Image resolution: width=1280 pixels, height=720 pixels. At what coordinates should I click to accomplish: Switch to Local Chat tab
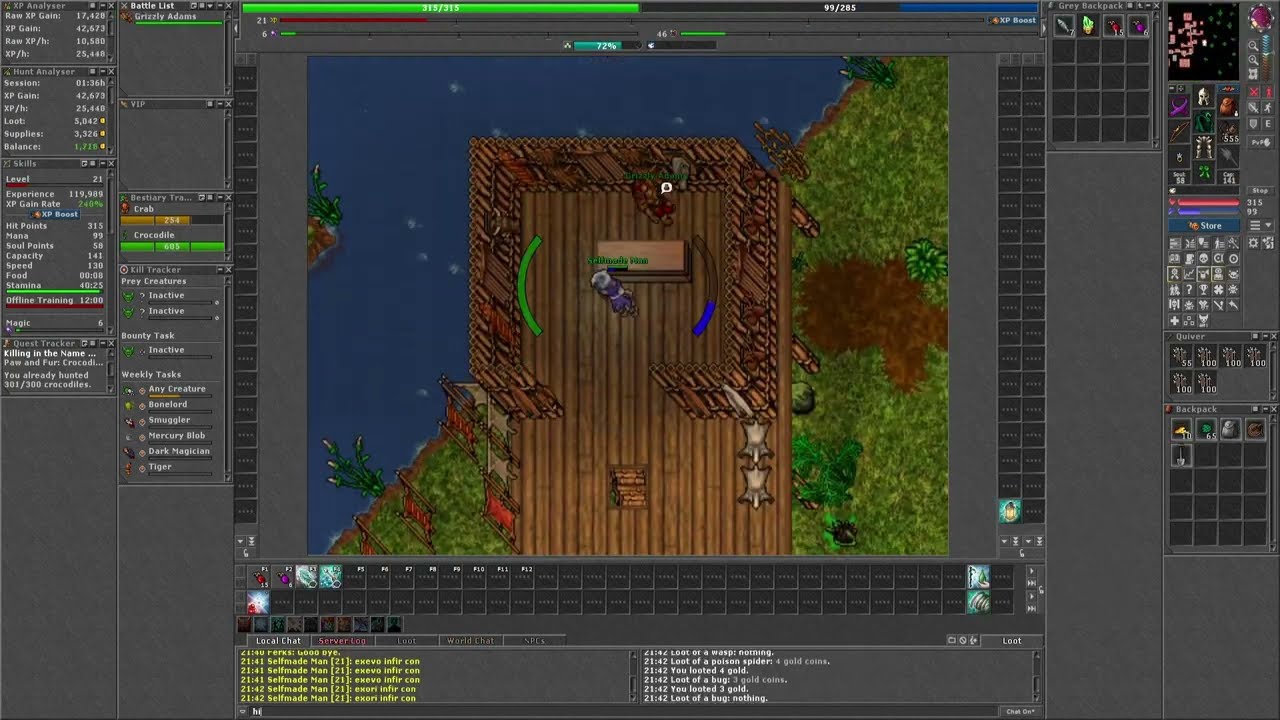tap(278, 640)
